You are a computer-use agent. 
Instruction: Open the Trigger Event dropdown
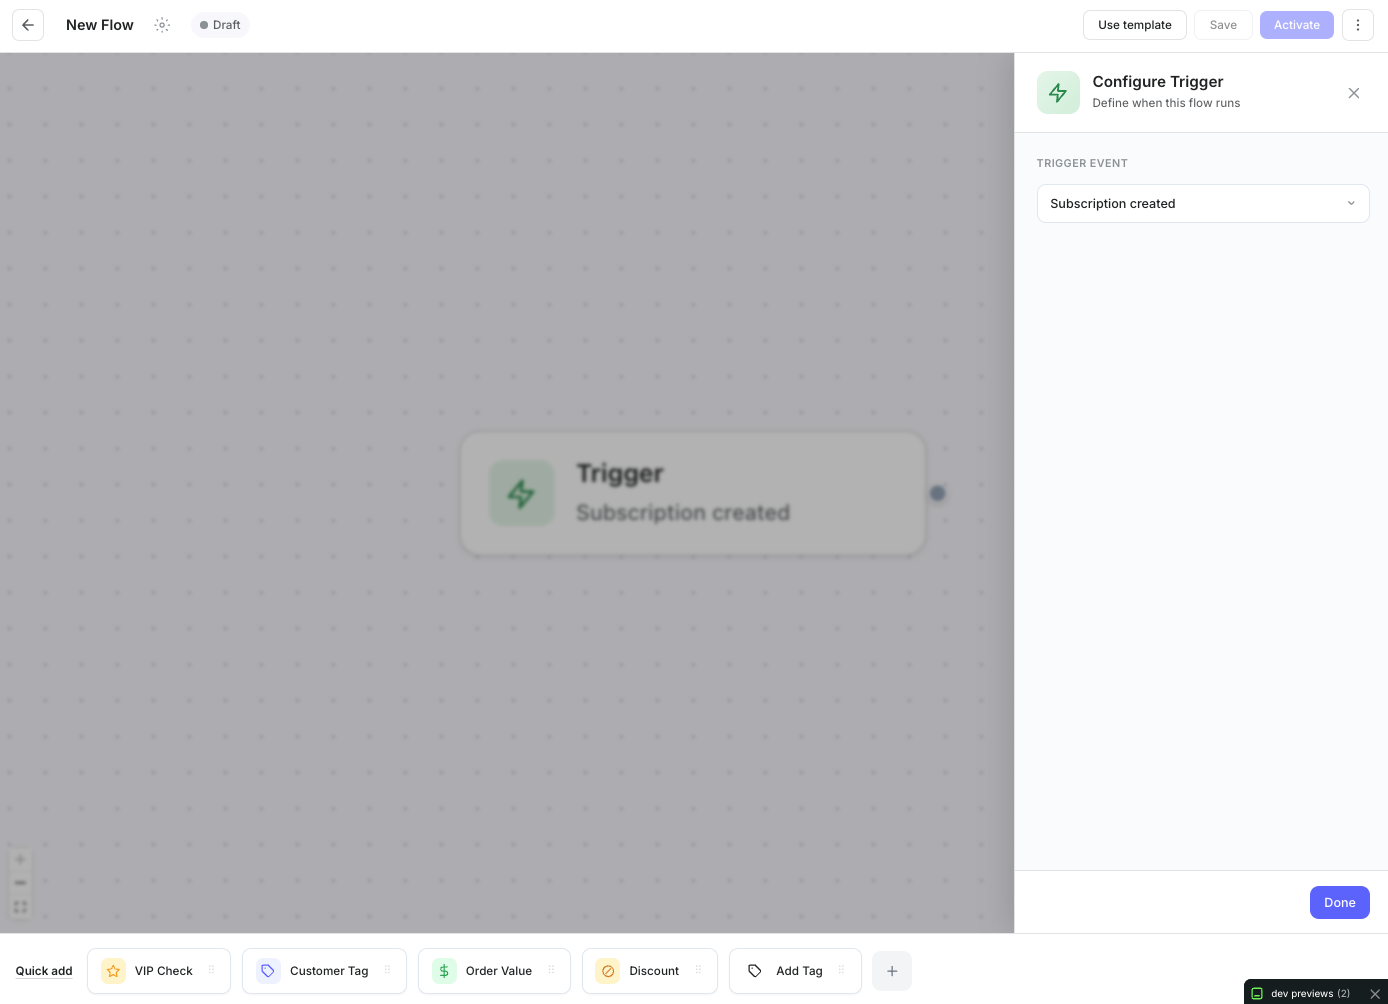[1203, 204]
